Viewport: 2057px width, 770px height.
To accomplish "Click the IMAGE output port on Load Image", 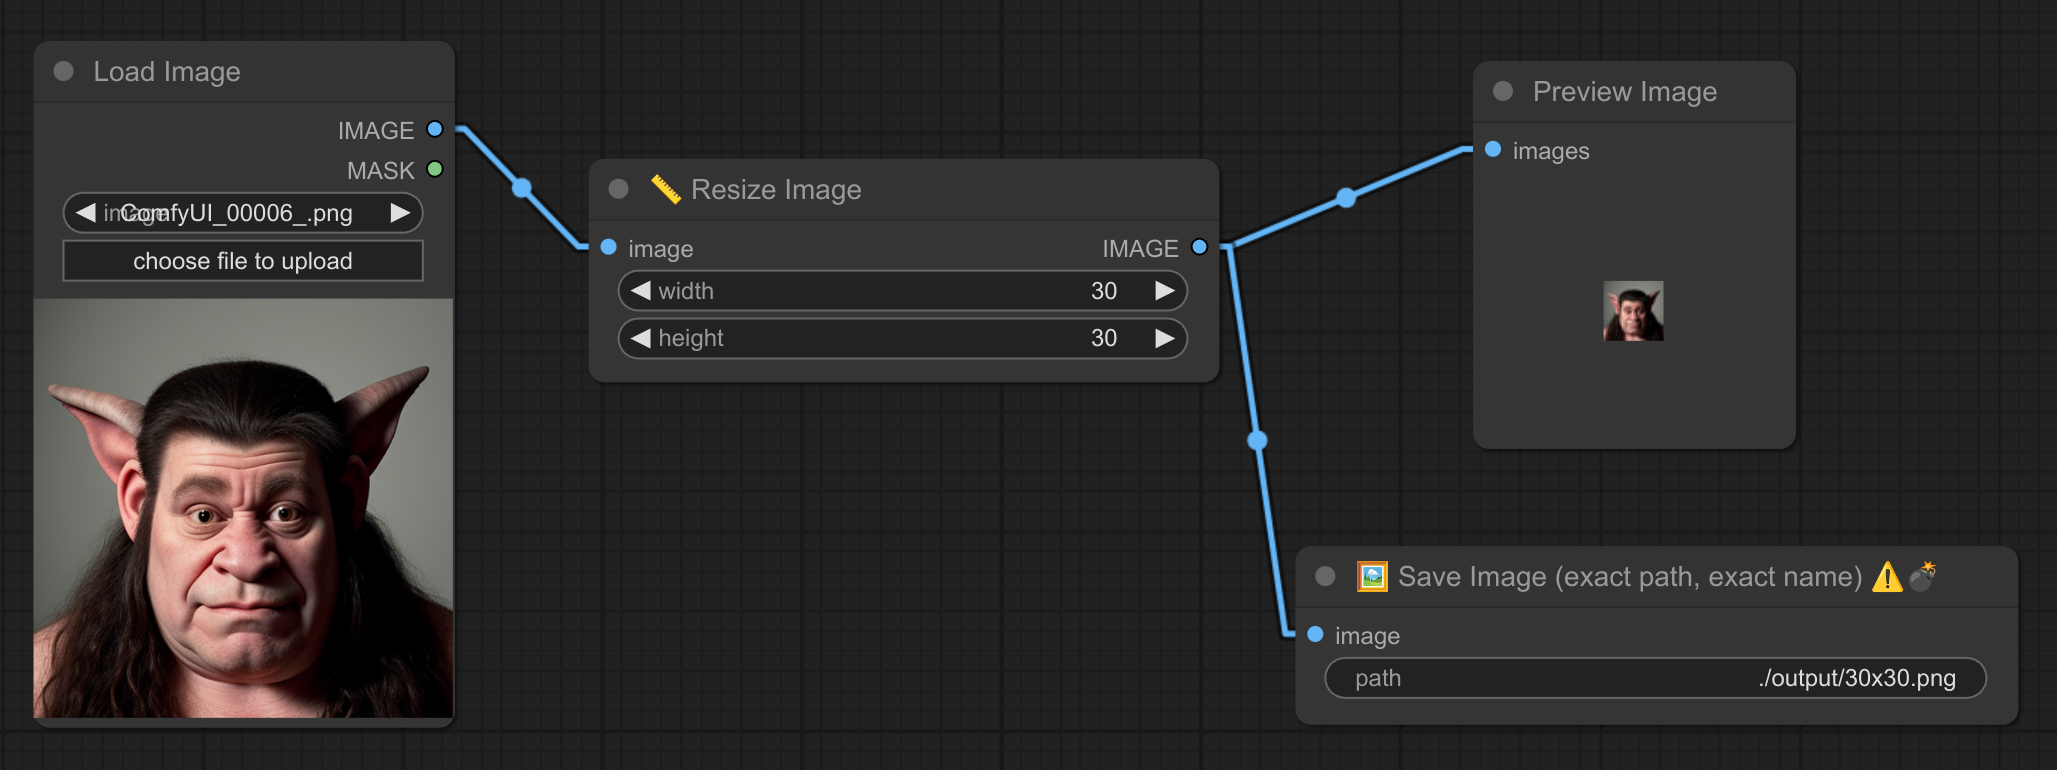I will 435,129.
